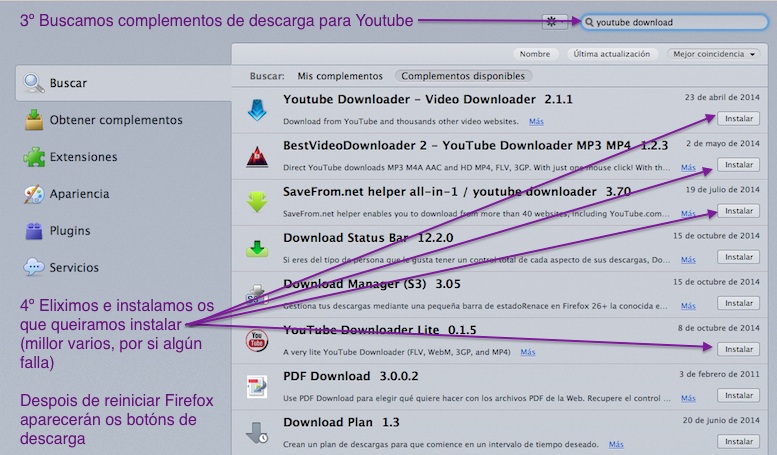Click Download Plan clock arrow icon
This screenshot has width=777, height=455.
point(257,433)
